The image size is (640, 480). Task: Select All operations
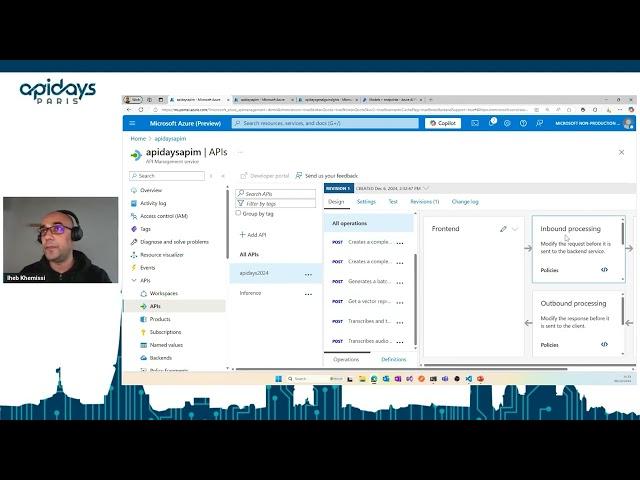369,223
